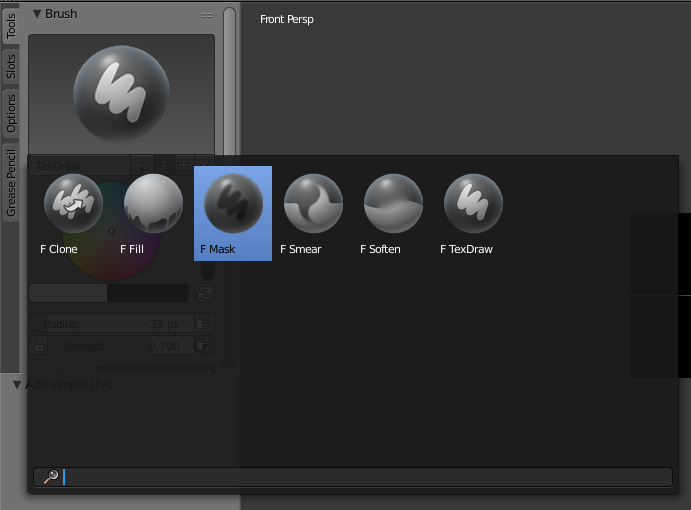Click the brush user count 2
691x510 pixels.
point(142,166)
